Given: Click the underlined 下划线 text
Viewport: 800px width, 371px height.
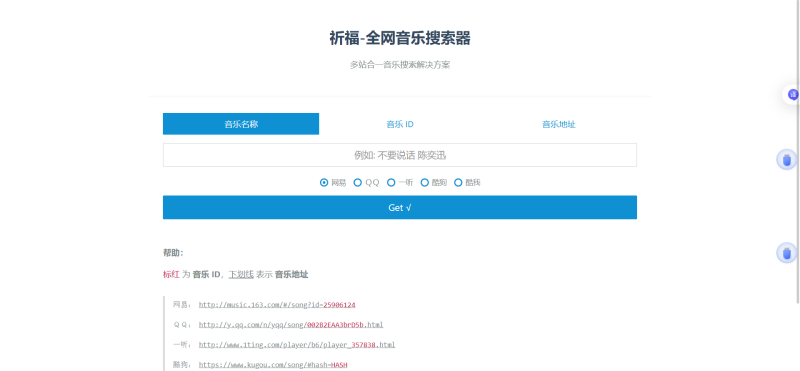Looking at the screenshot, I should (x=241, y=275).
